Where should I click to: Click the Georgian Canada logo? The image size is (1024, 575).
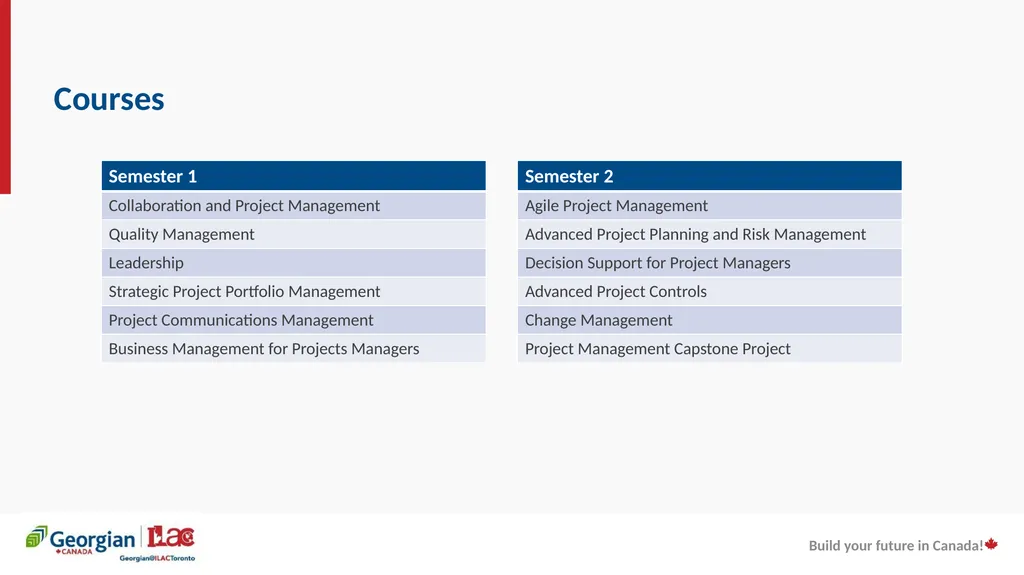[x=80, y=540]
